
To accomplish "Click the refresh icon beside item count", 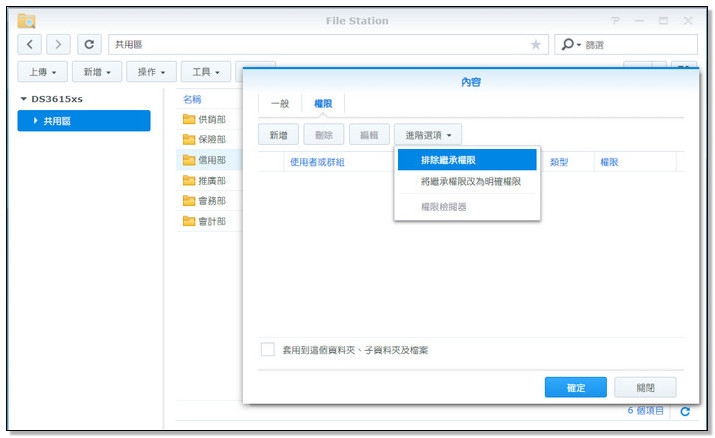I will (x=685, y=411).
